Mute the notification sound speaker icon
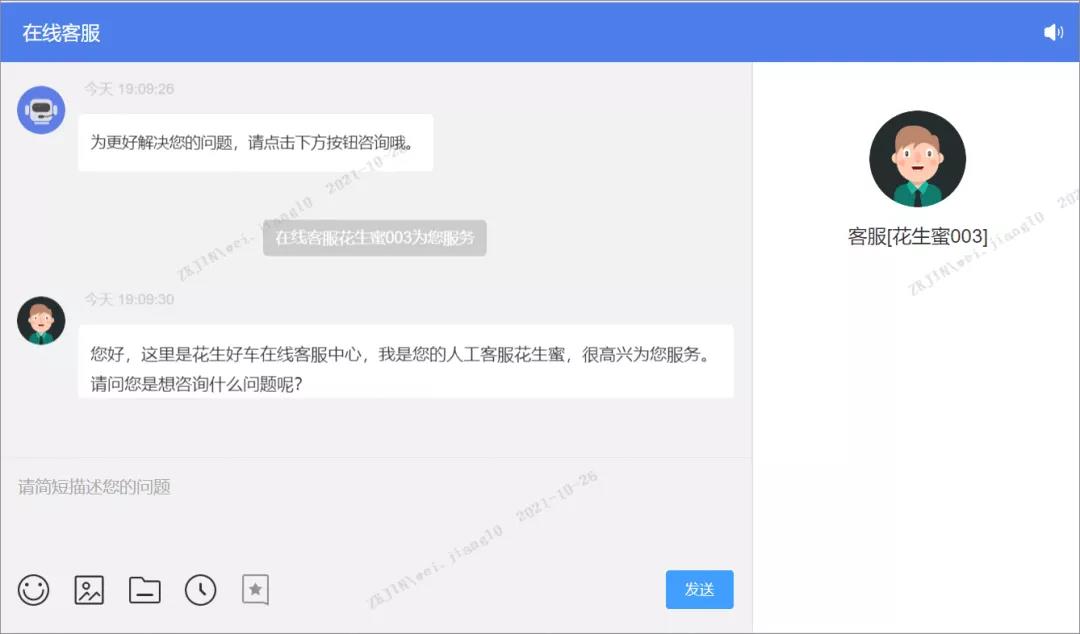Image resolution: width=1080 pixels, height=634 pixels. pyautogui.click(x=1053, y=33)
